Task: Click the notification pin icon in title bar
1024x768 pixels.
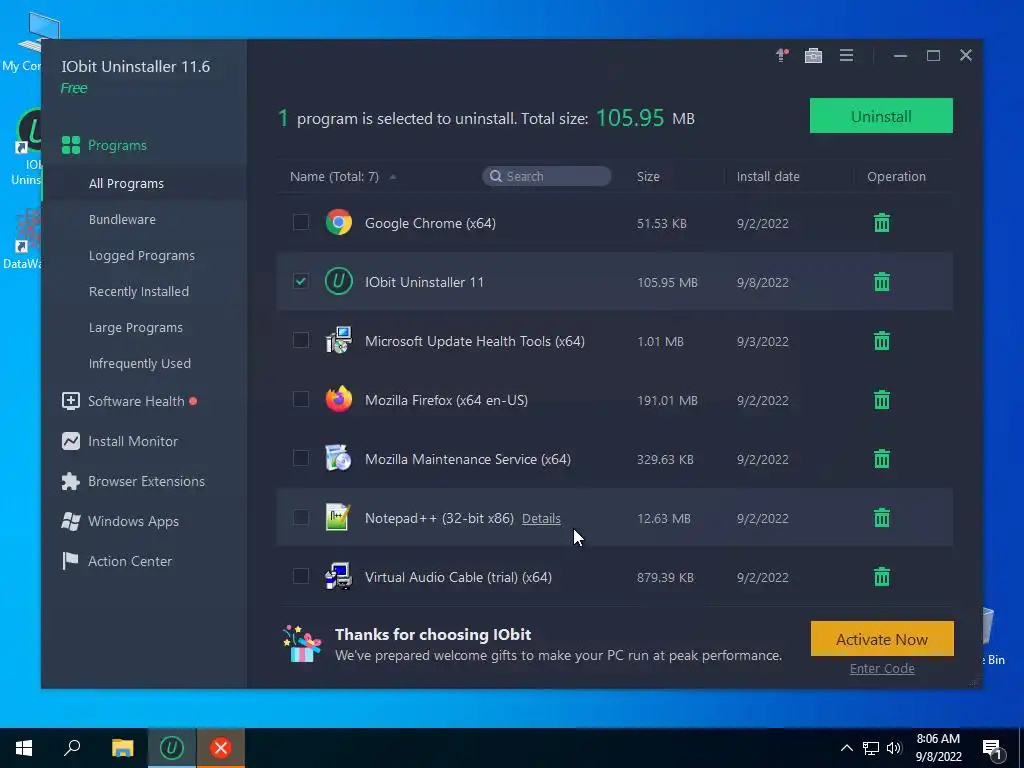Action: (x=782, y=56)
